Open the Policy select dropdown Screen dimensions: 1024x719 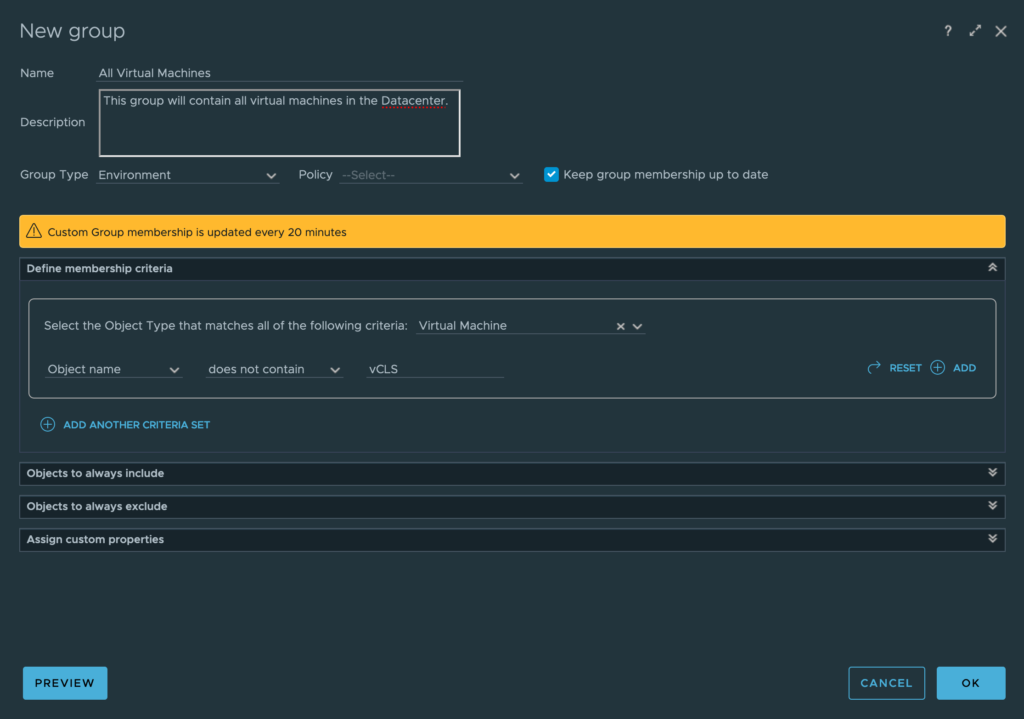click(x=430, y=175)
